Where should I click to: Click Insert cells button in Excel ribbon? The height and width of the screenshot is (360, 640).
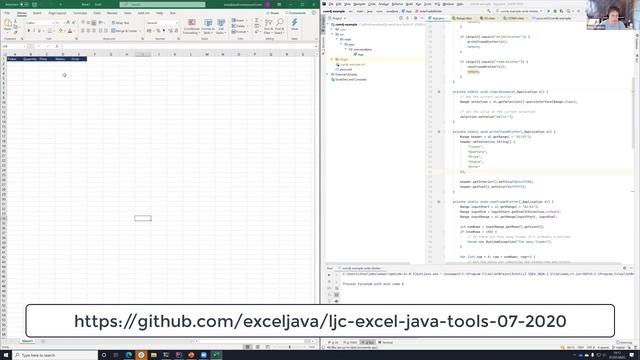[239, 20]
